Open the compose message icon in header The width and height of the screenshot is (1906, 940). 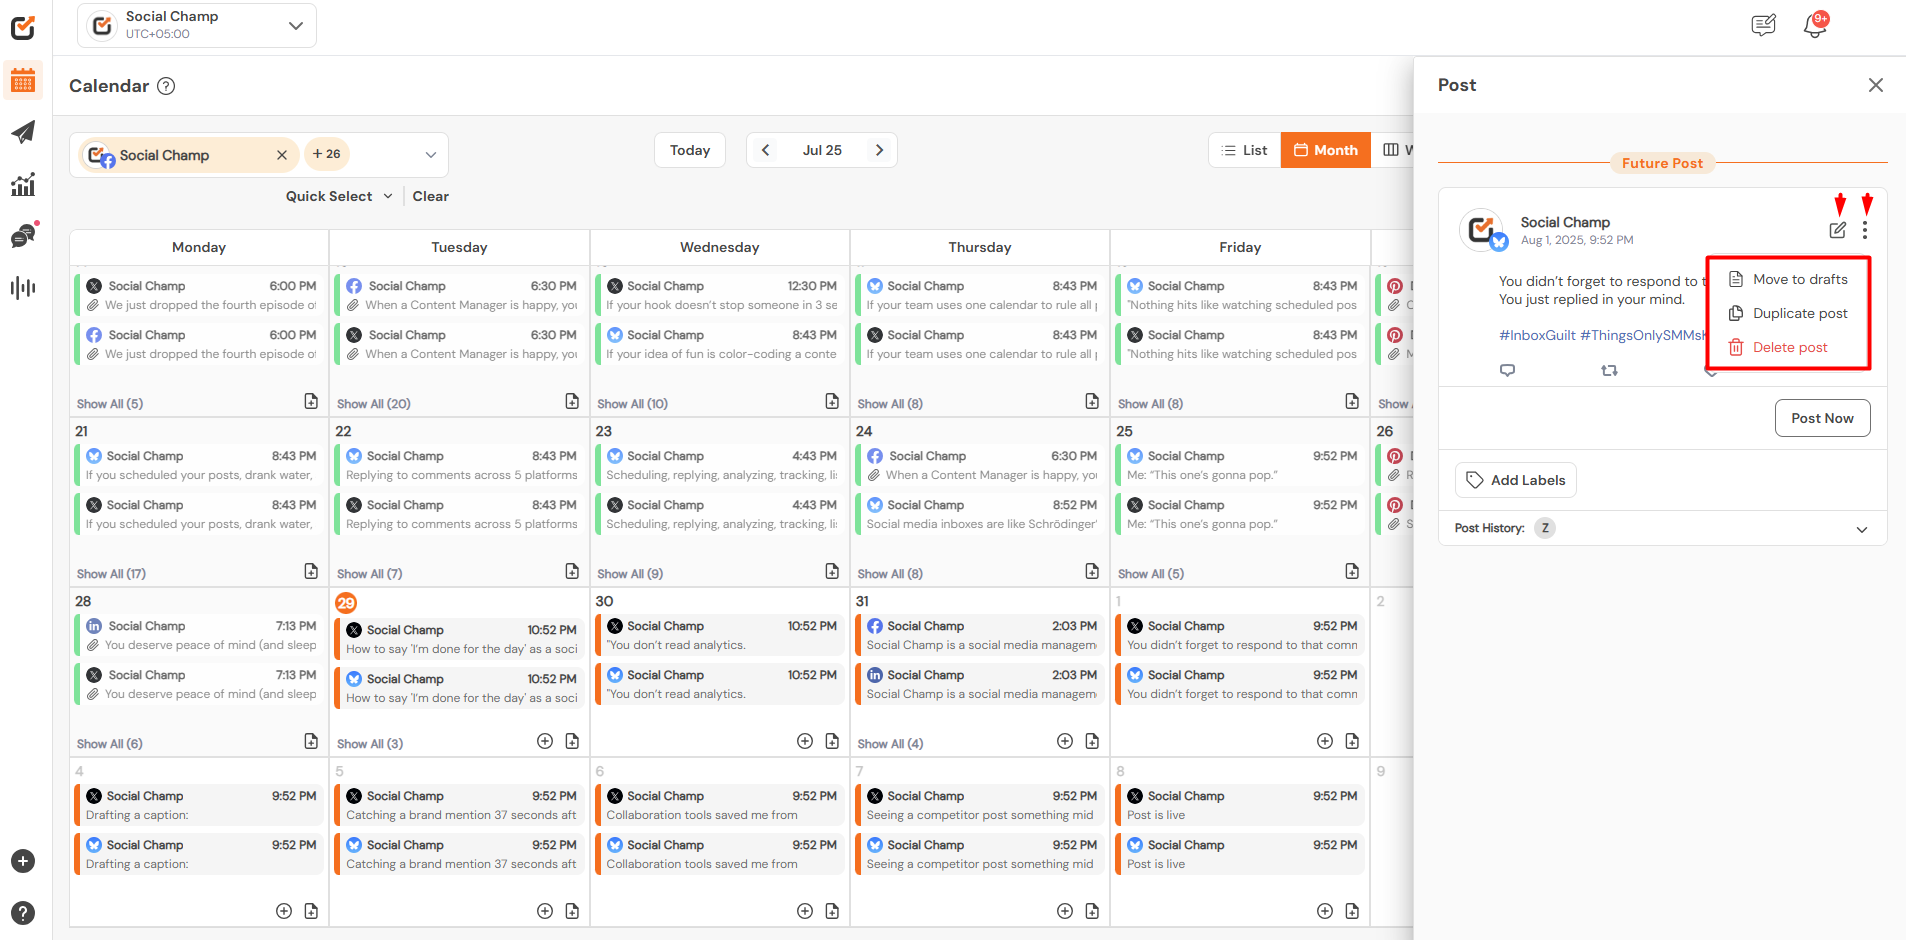[1764, 25]
